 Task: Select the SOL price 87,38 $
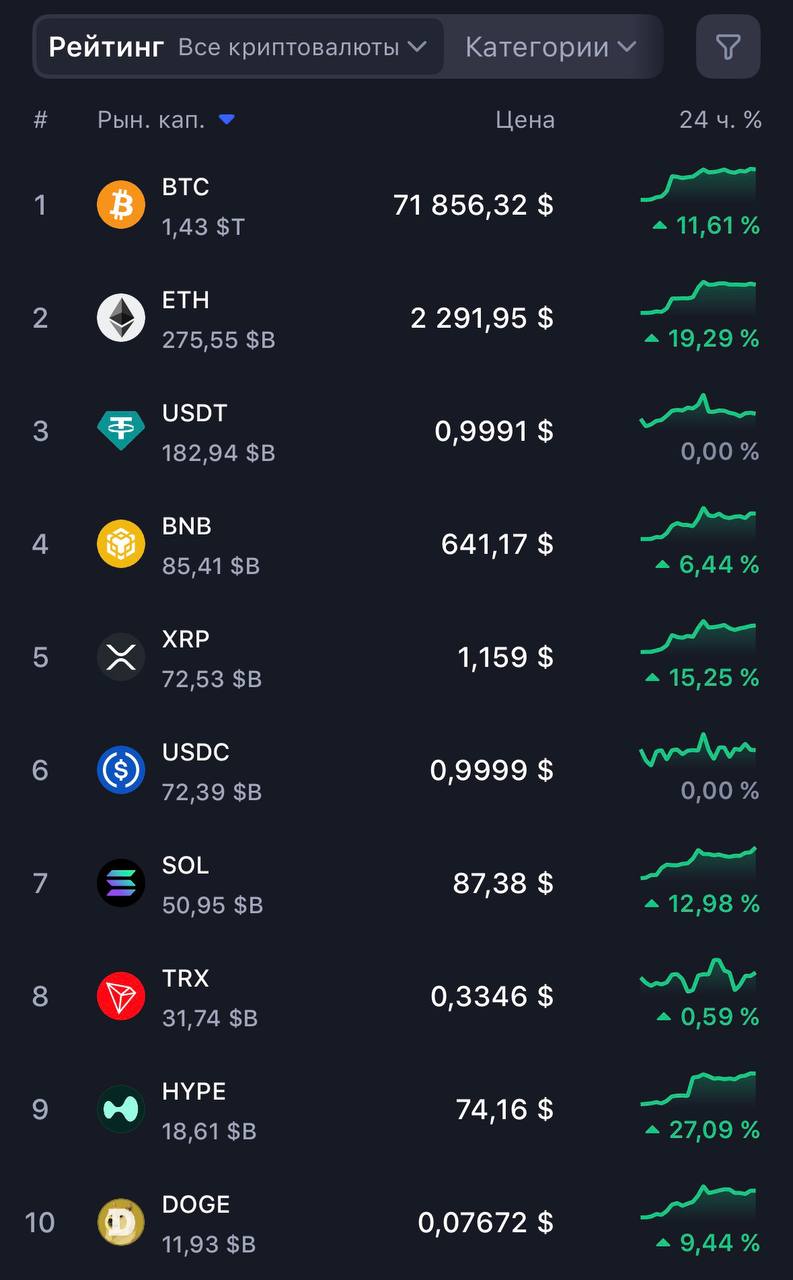(x=503, y=883)
